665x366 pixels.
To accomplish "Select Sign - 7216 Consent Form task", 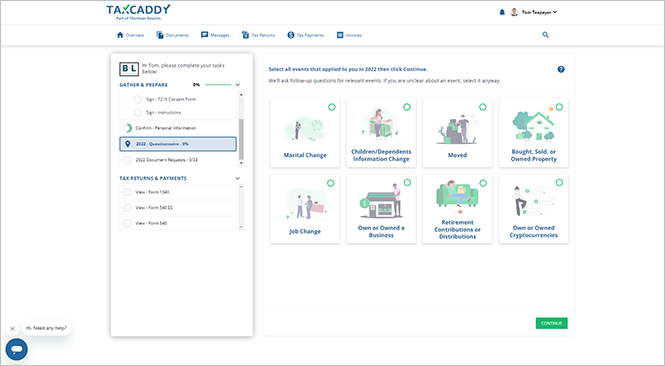I will click(x=178, y=99).
